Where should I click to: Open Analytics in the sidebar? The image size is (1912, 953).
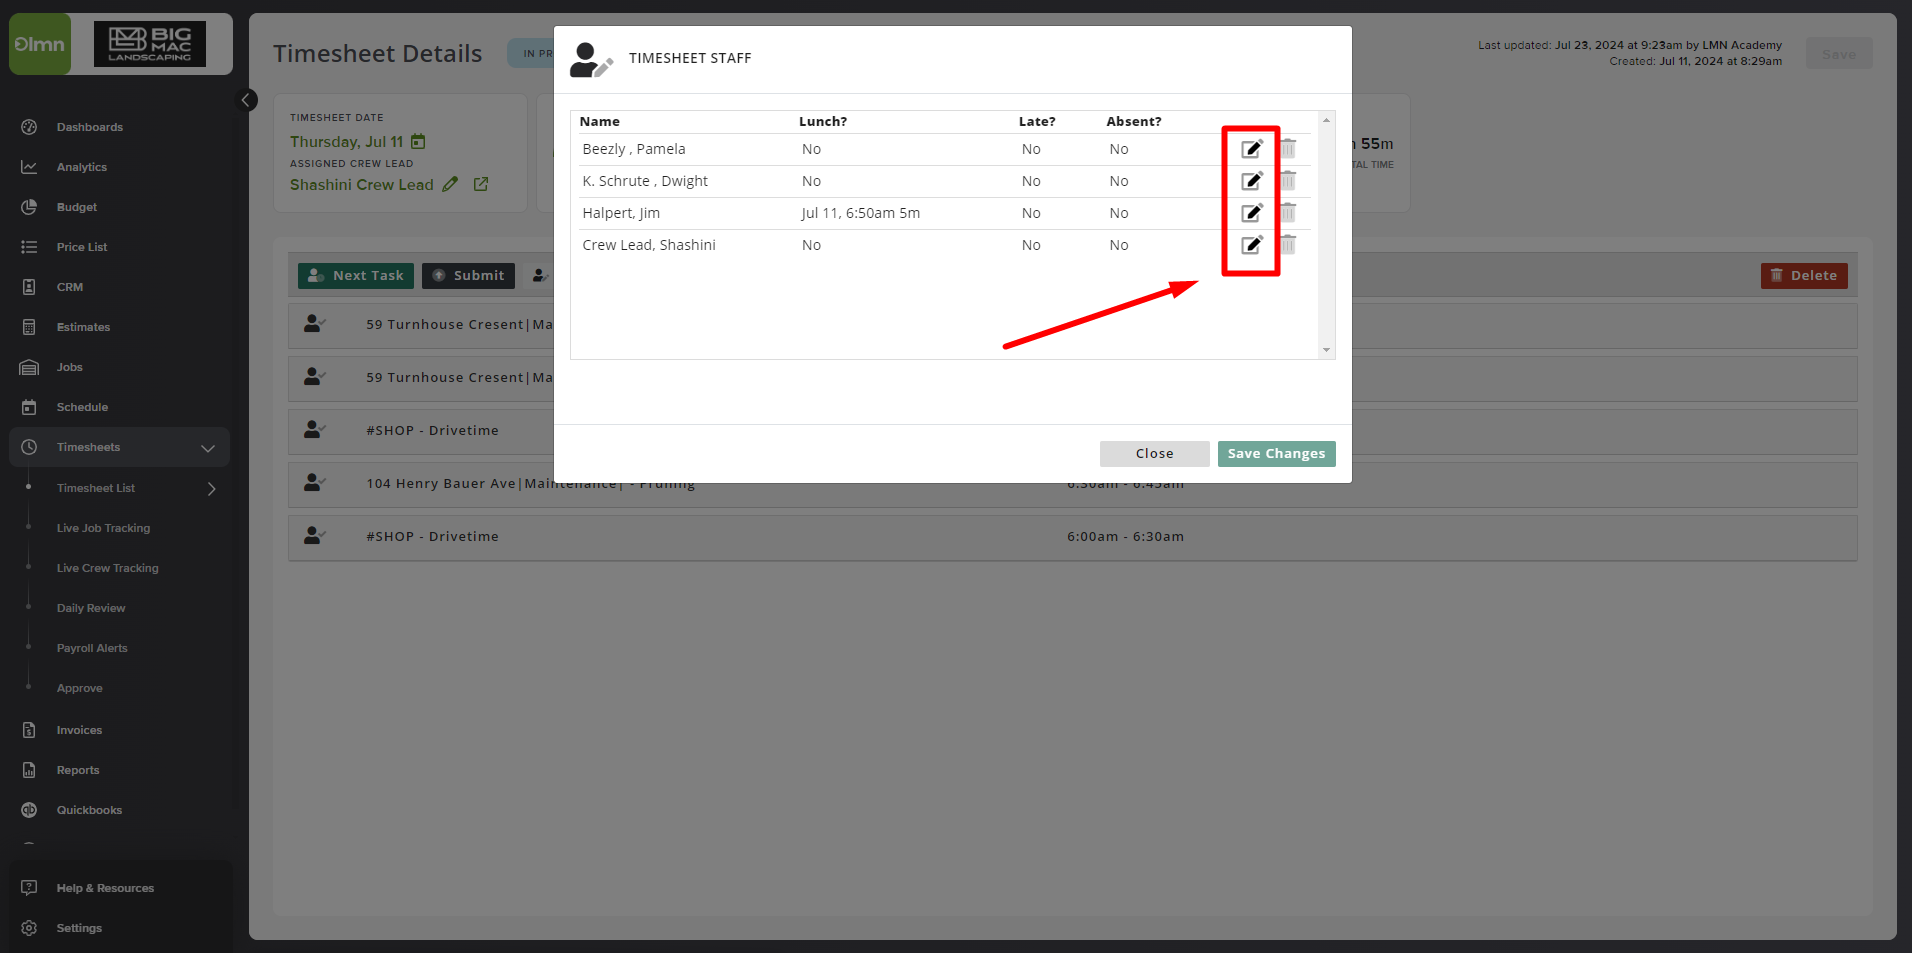coord(82,167)
